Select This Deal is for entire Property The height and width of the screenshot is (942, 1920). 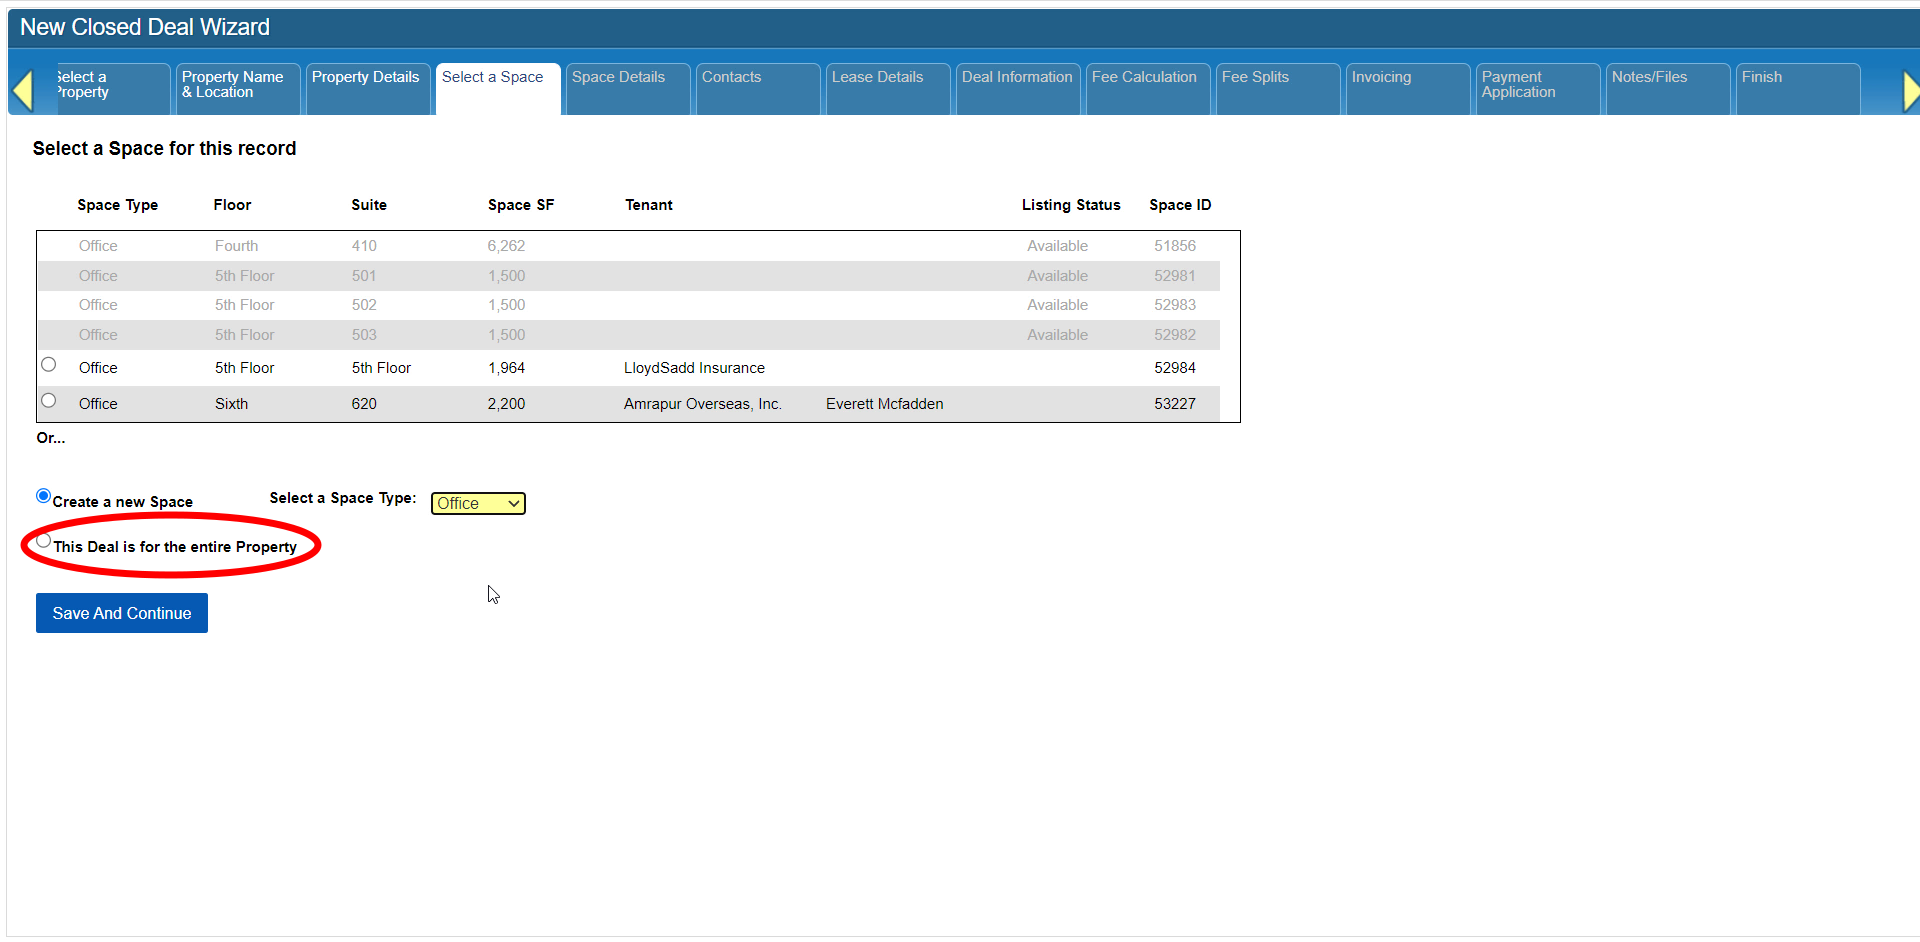[44, 541]
